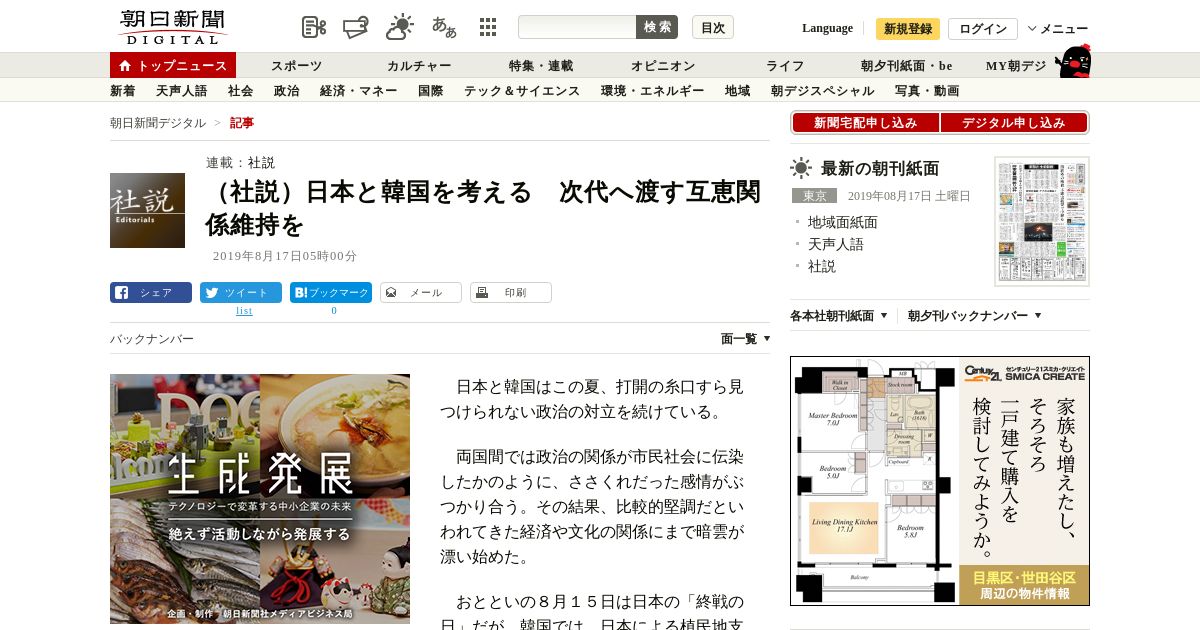Click the ログイン button

click(x=983, y=29)
